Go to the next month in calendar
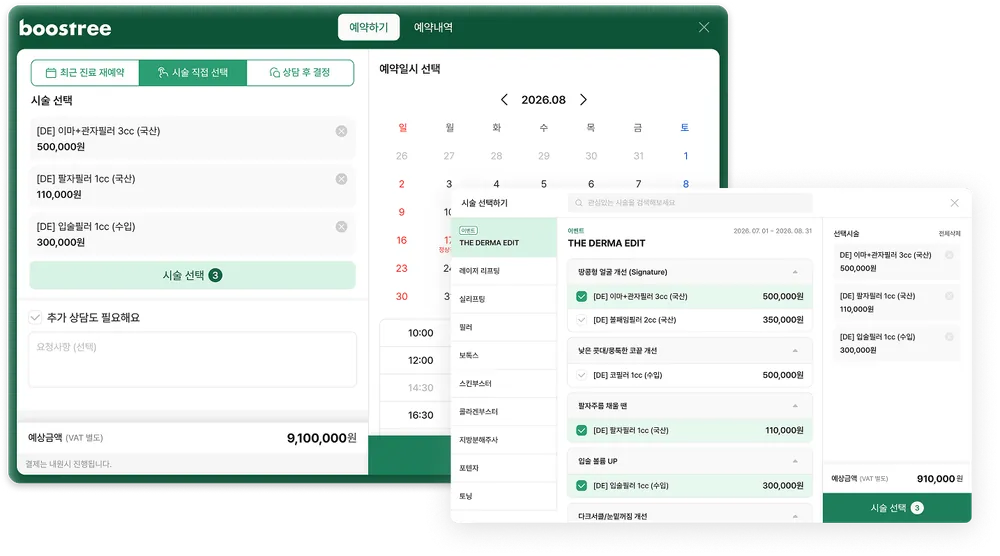 [583, 99]
